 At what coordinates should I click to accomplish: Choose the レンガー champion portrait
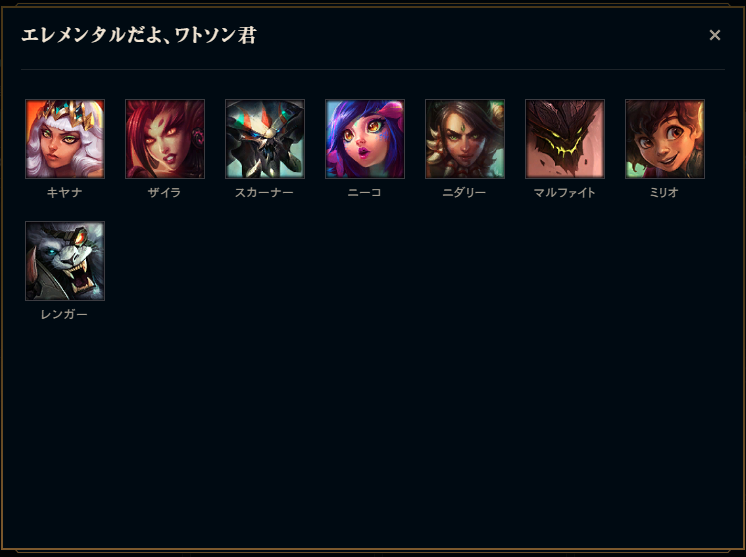pos(65,261)
